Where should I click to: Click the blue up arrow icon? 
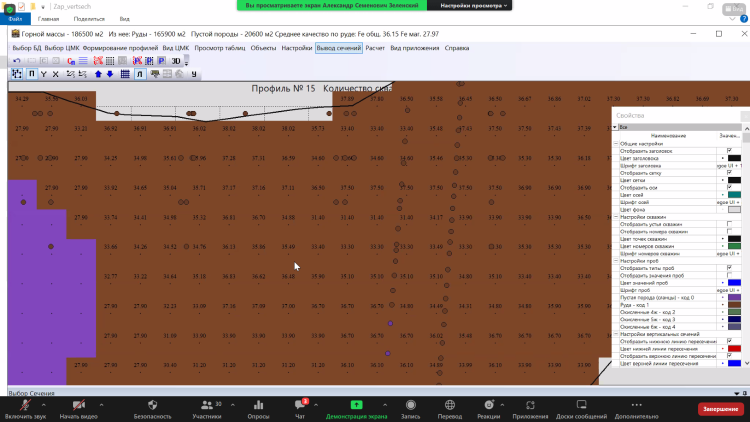click(97, 74)
